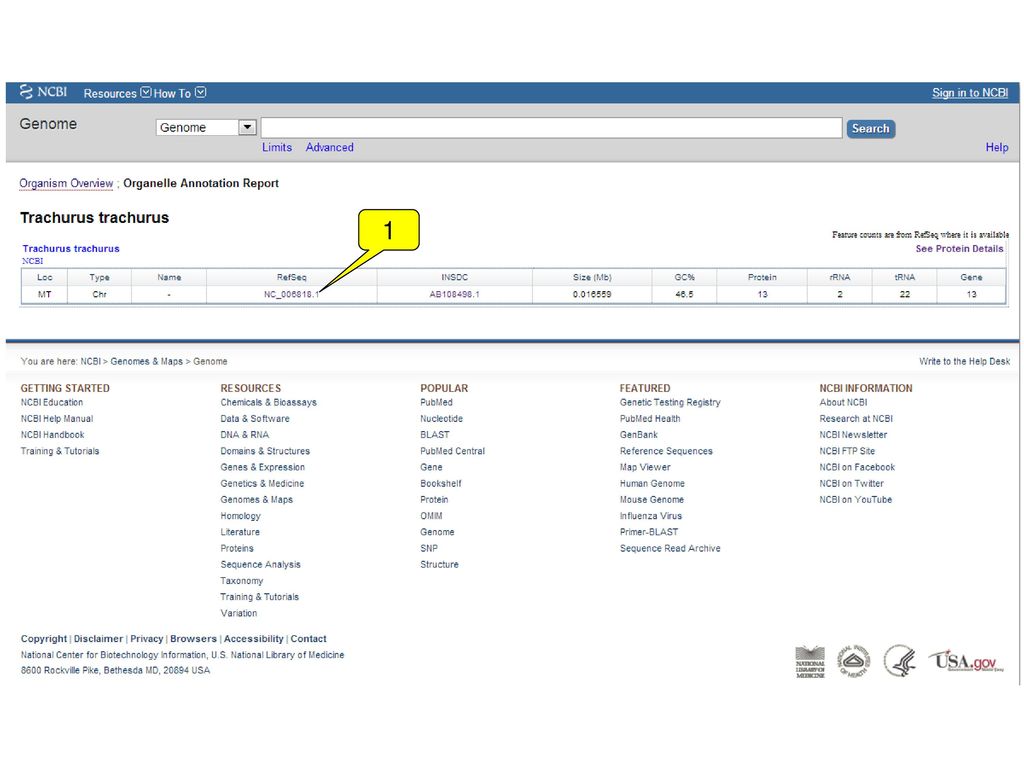Screen dimensions: 1024x768
Task: Open Human Genome link
Action: (x=652, y=484)
